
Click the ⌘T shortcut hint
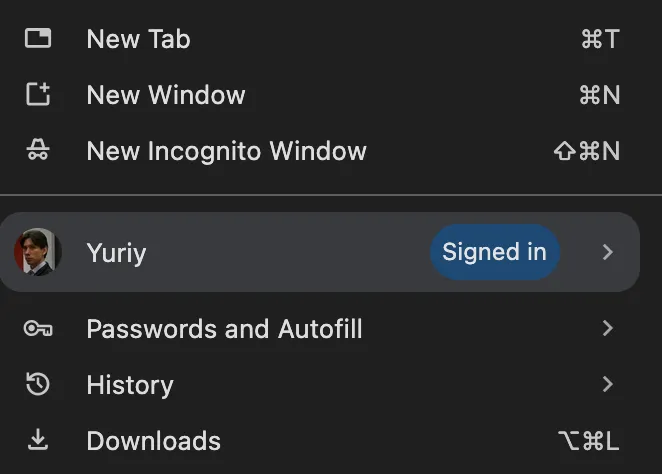[x=600, y=39]
